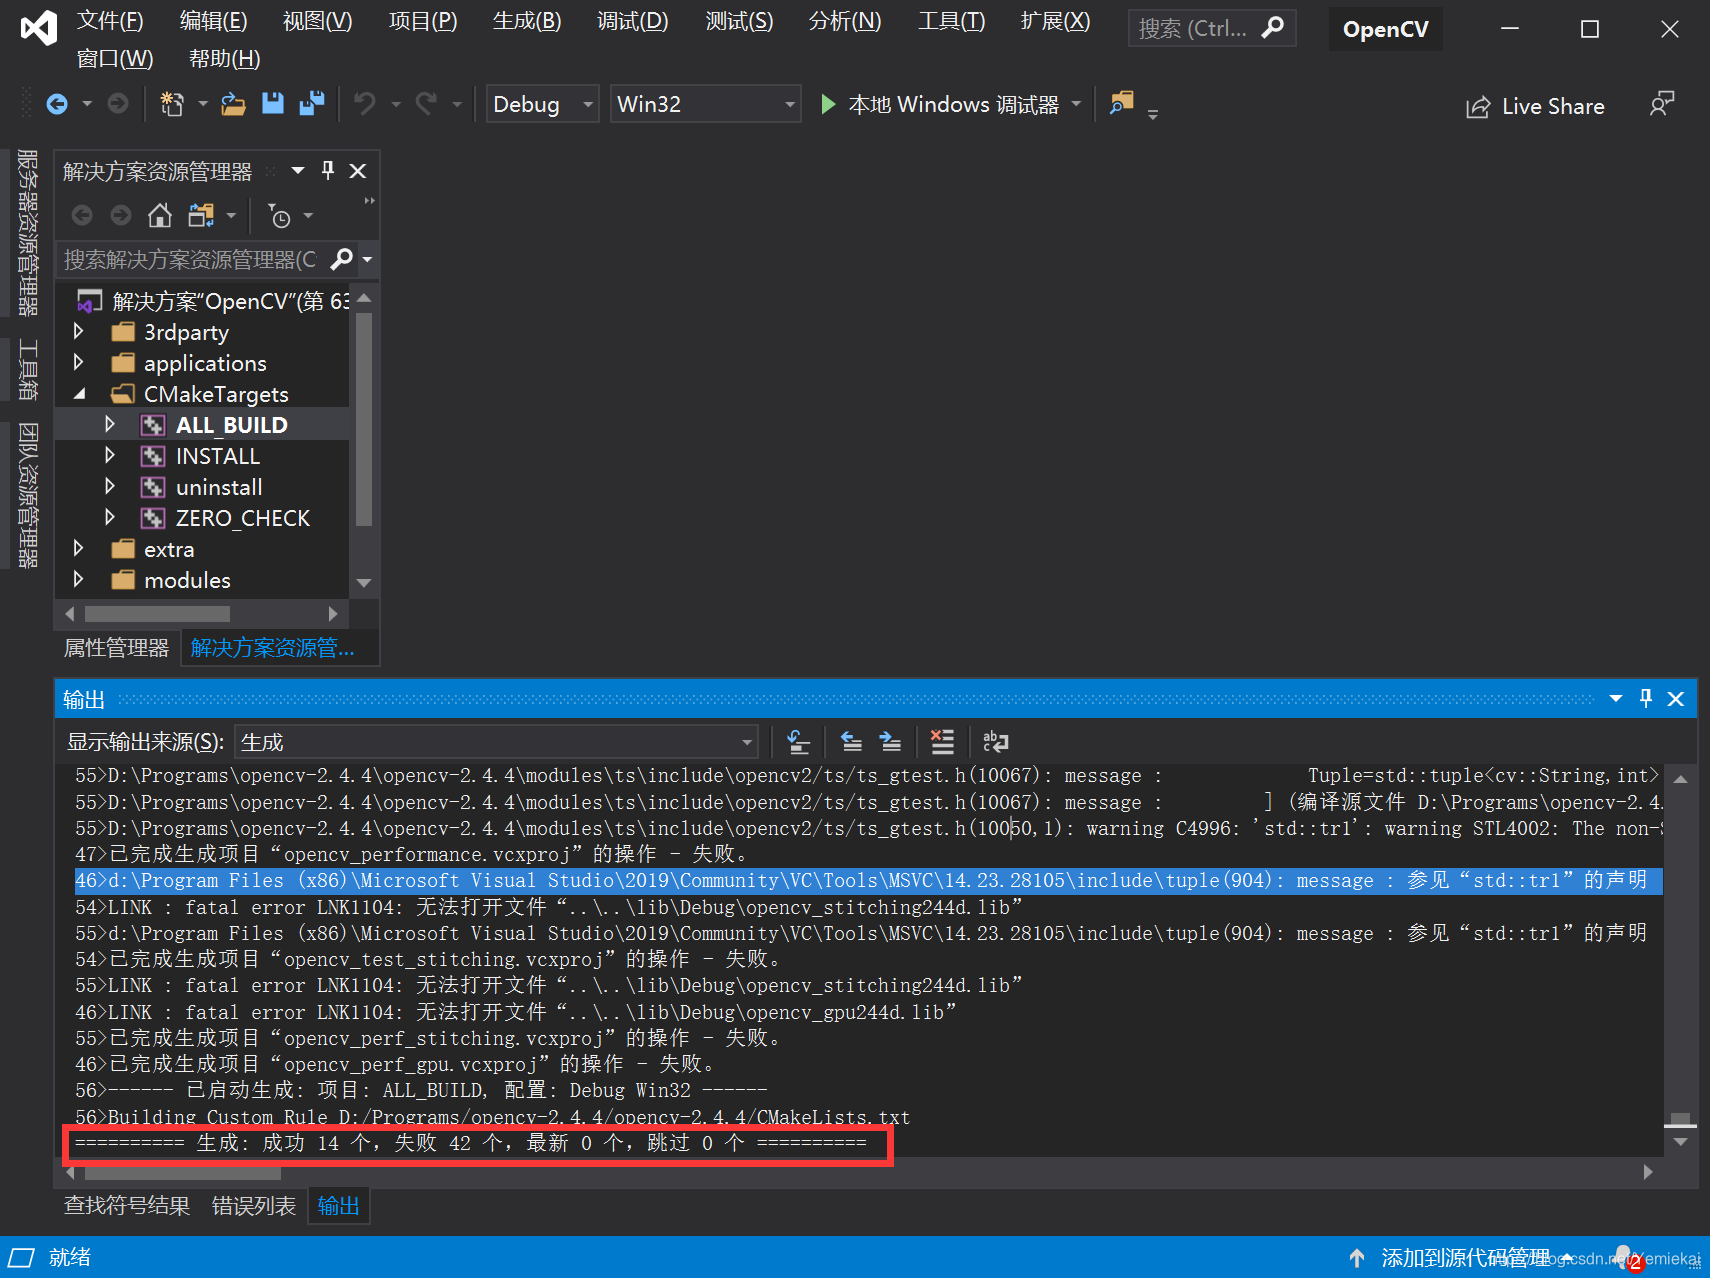This screenshot has height=1278, width=1710.
Task: Click 添加到源代码管理 in the status bar
Action: tap(1464, 1257)
